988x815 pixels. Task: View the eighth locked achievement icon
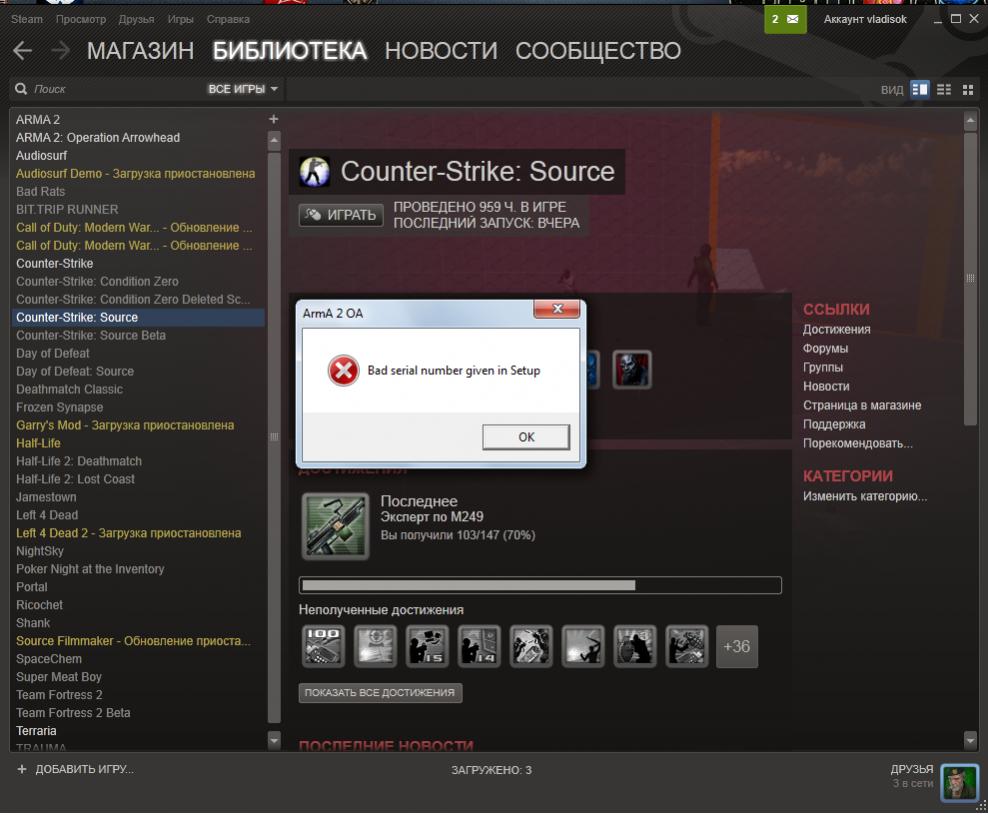click(686, 646)
